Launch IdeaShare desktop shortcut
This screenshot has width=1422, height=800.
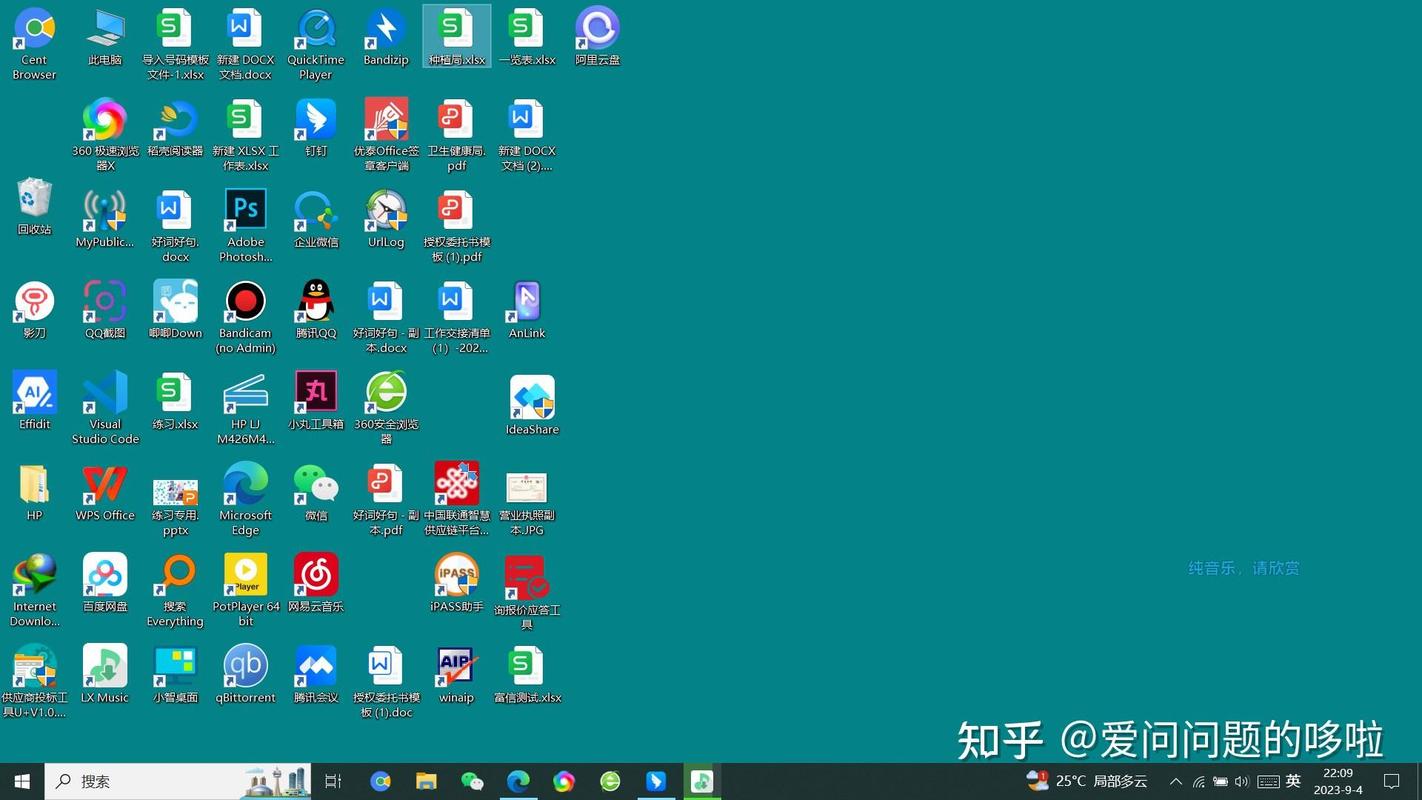[x=532, y=398]
